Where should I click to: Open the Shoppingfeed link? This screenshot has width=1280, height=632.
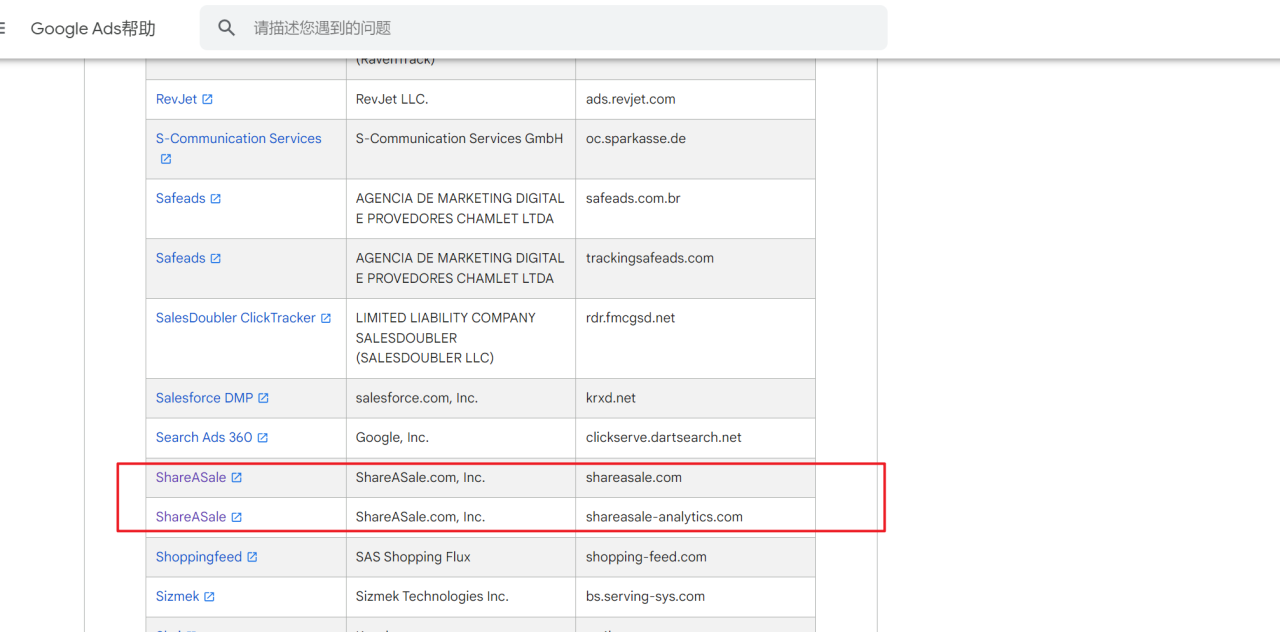[198, 557]
